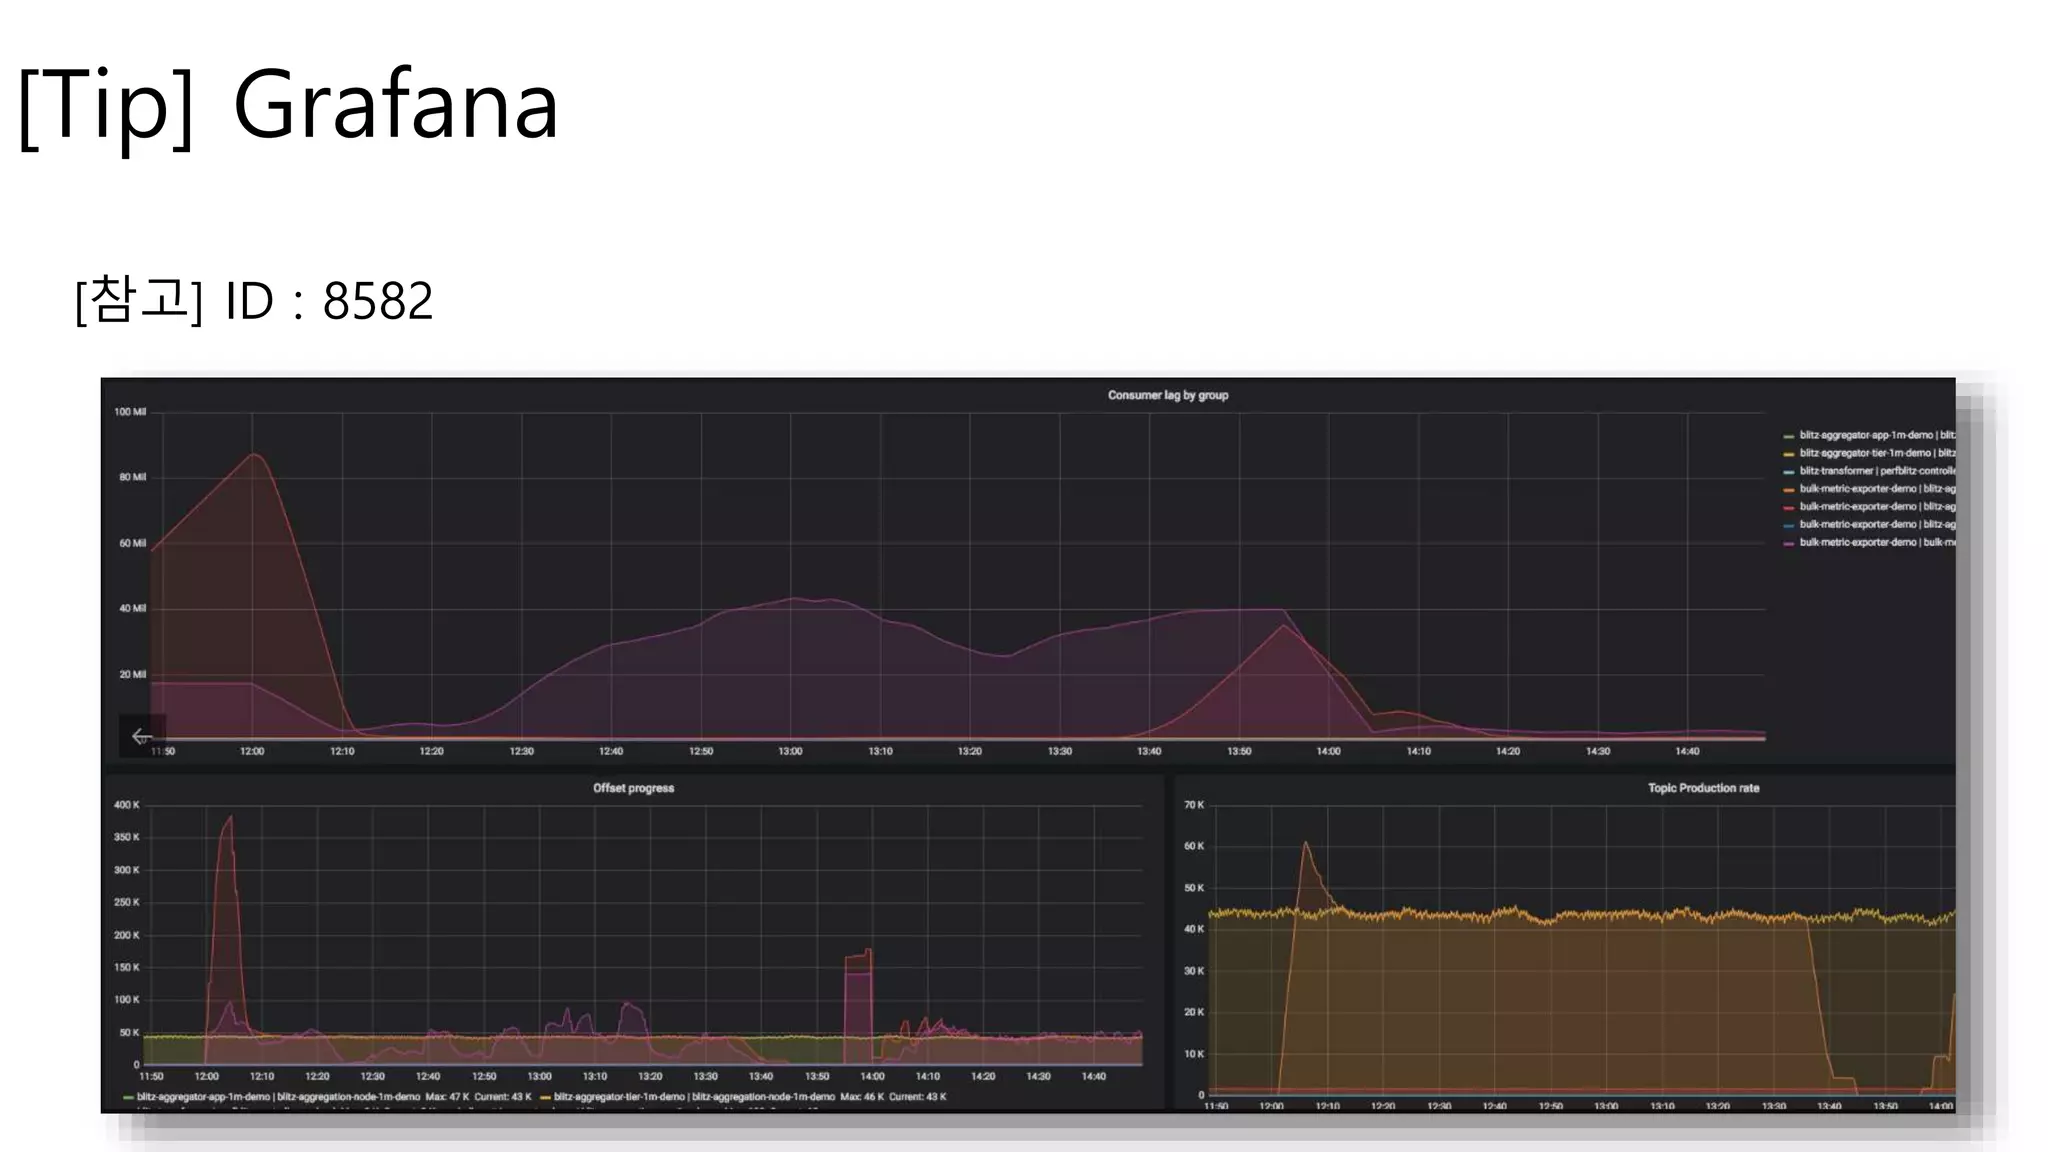
Task: Open the Offset progress panel title menu
Action: (x=633, y=789)
